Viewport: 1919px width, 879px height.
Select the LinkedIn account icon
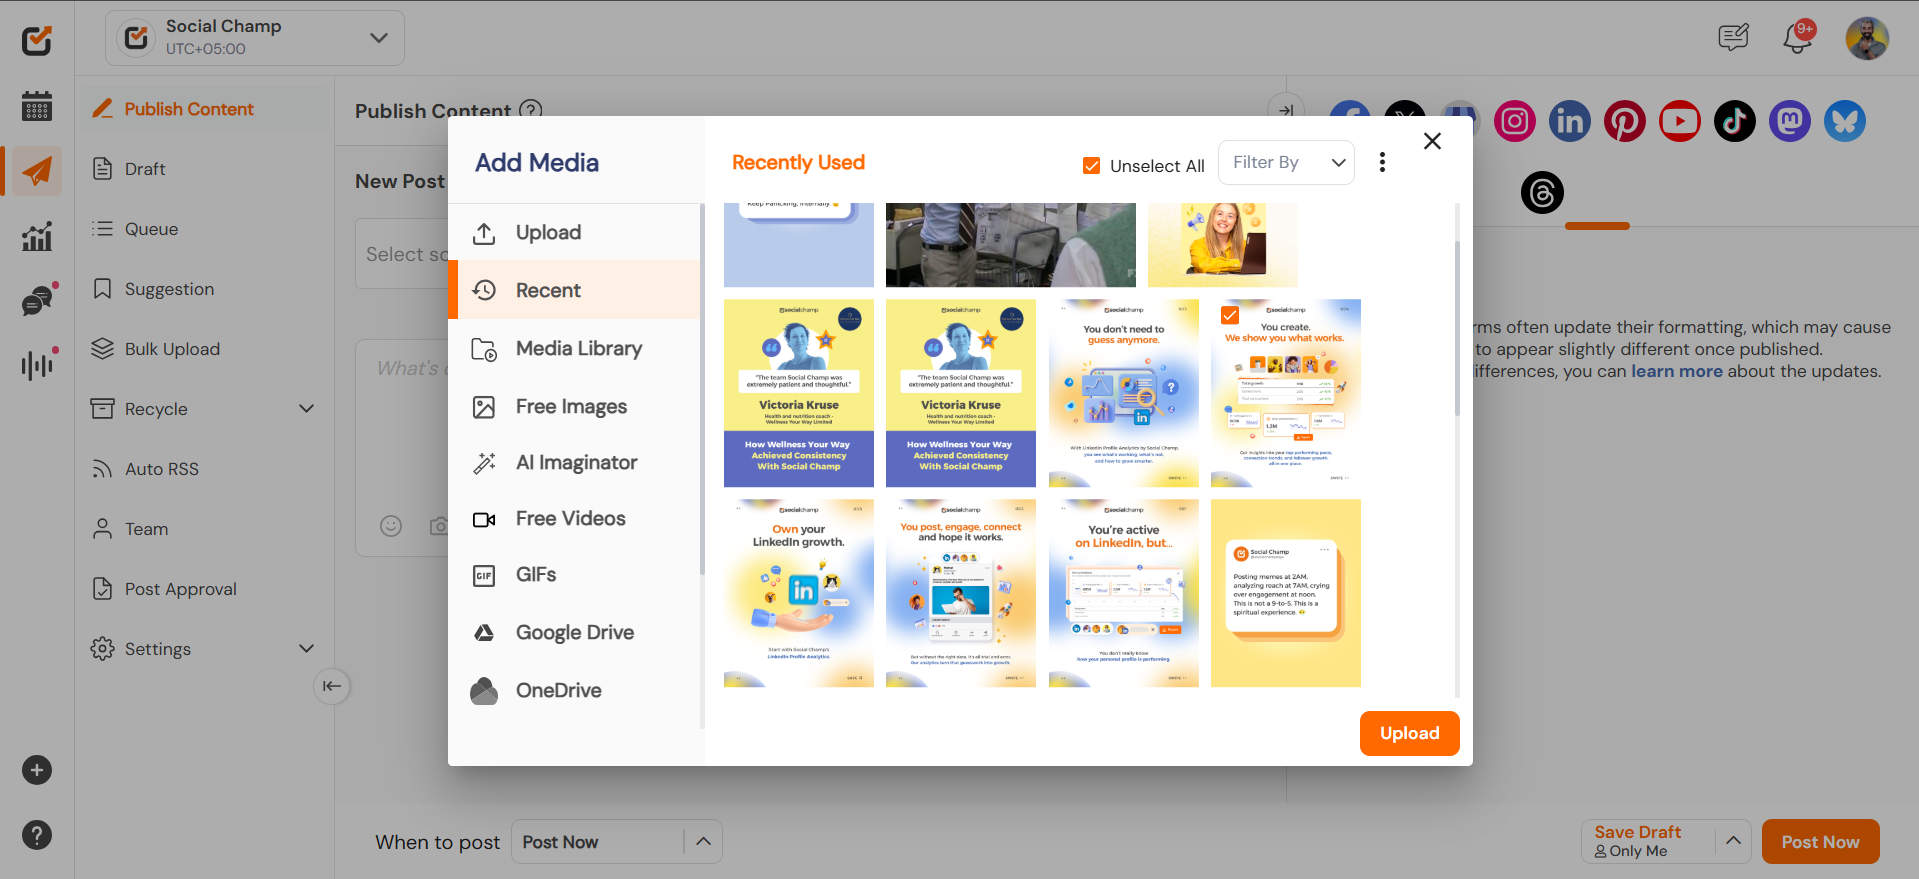1570,121
